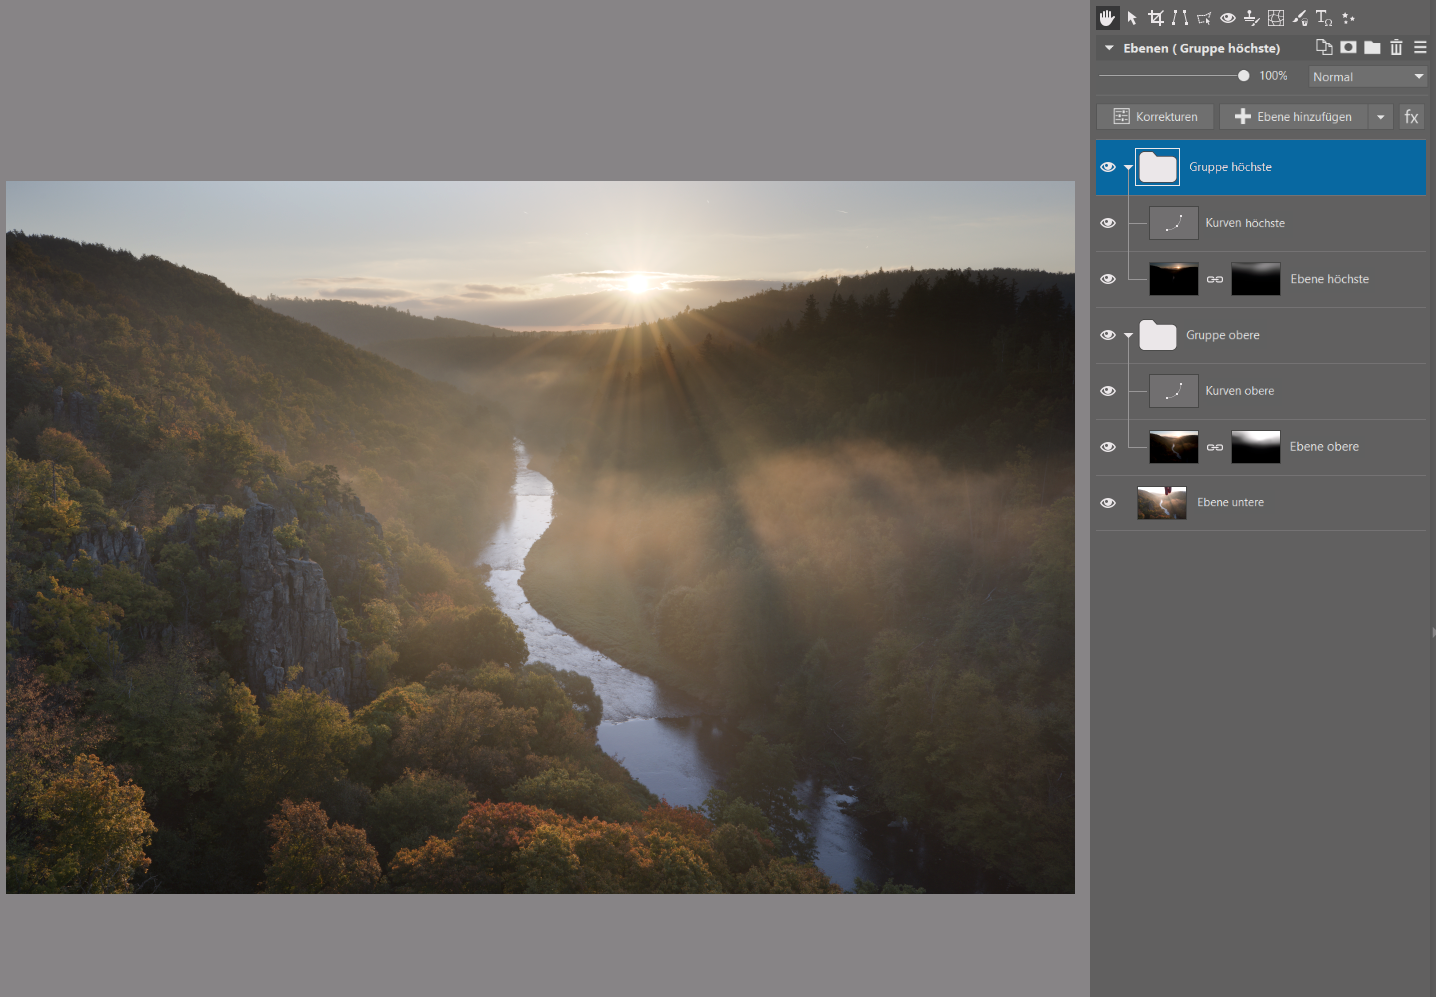This screenshot has width=1436, height=997.
Task: Select the Kurven höchste layer name
Action: coord(1245,223)
